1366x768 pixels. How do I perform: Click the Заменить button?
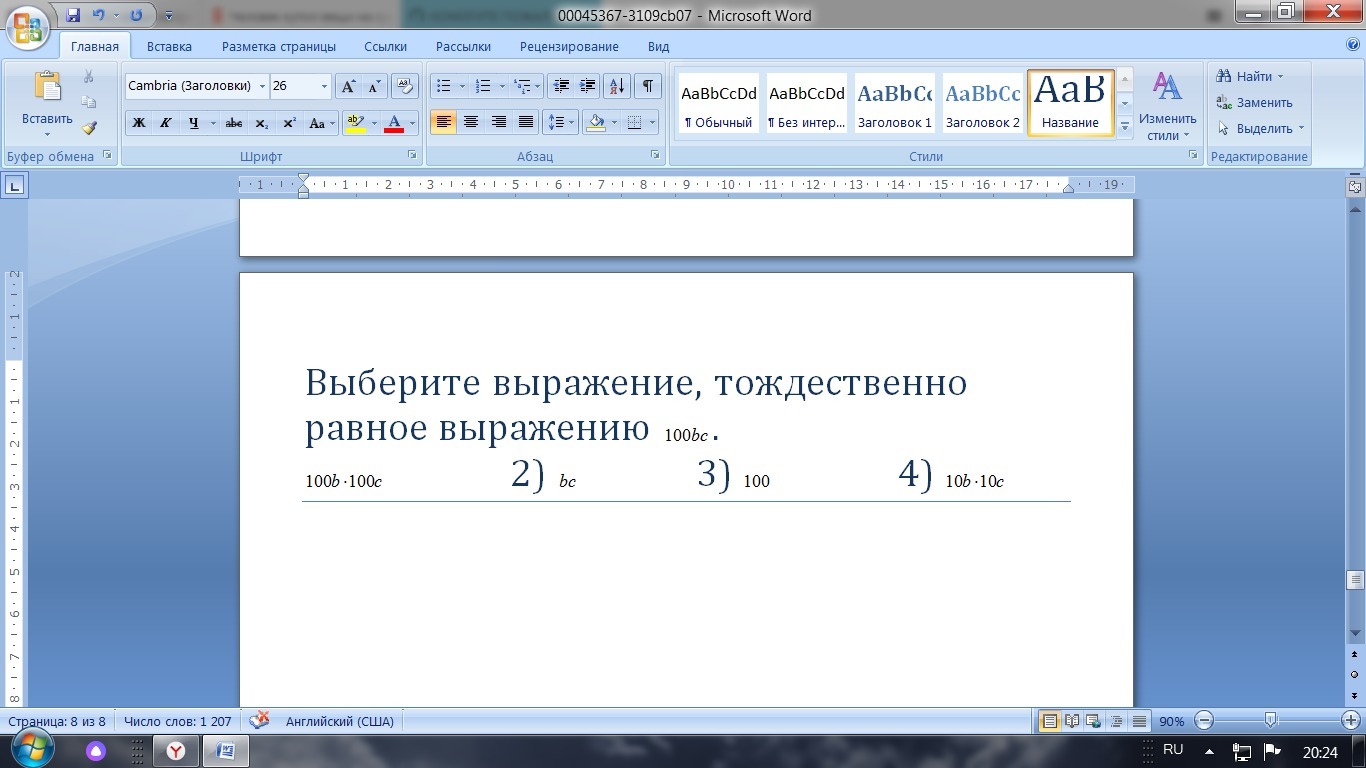point(1264,102)
